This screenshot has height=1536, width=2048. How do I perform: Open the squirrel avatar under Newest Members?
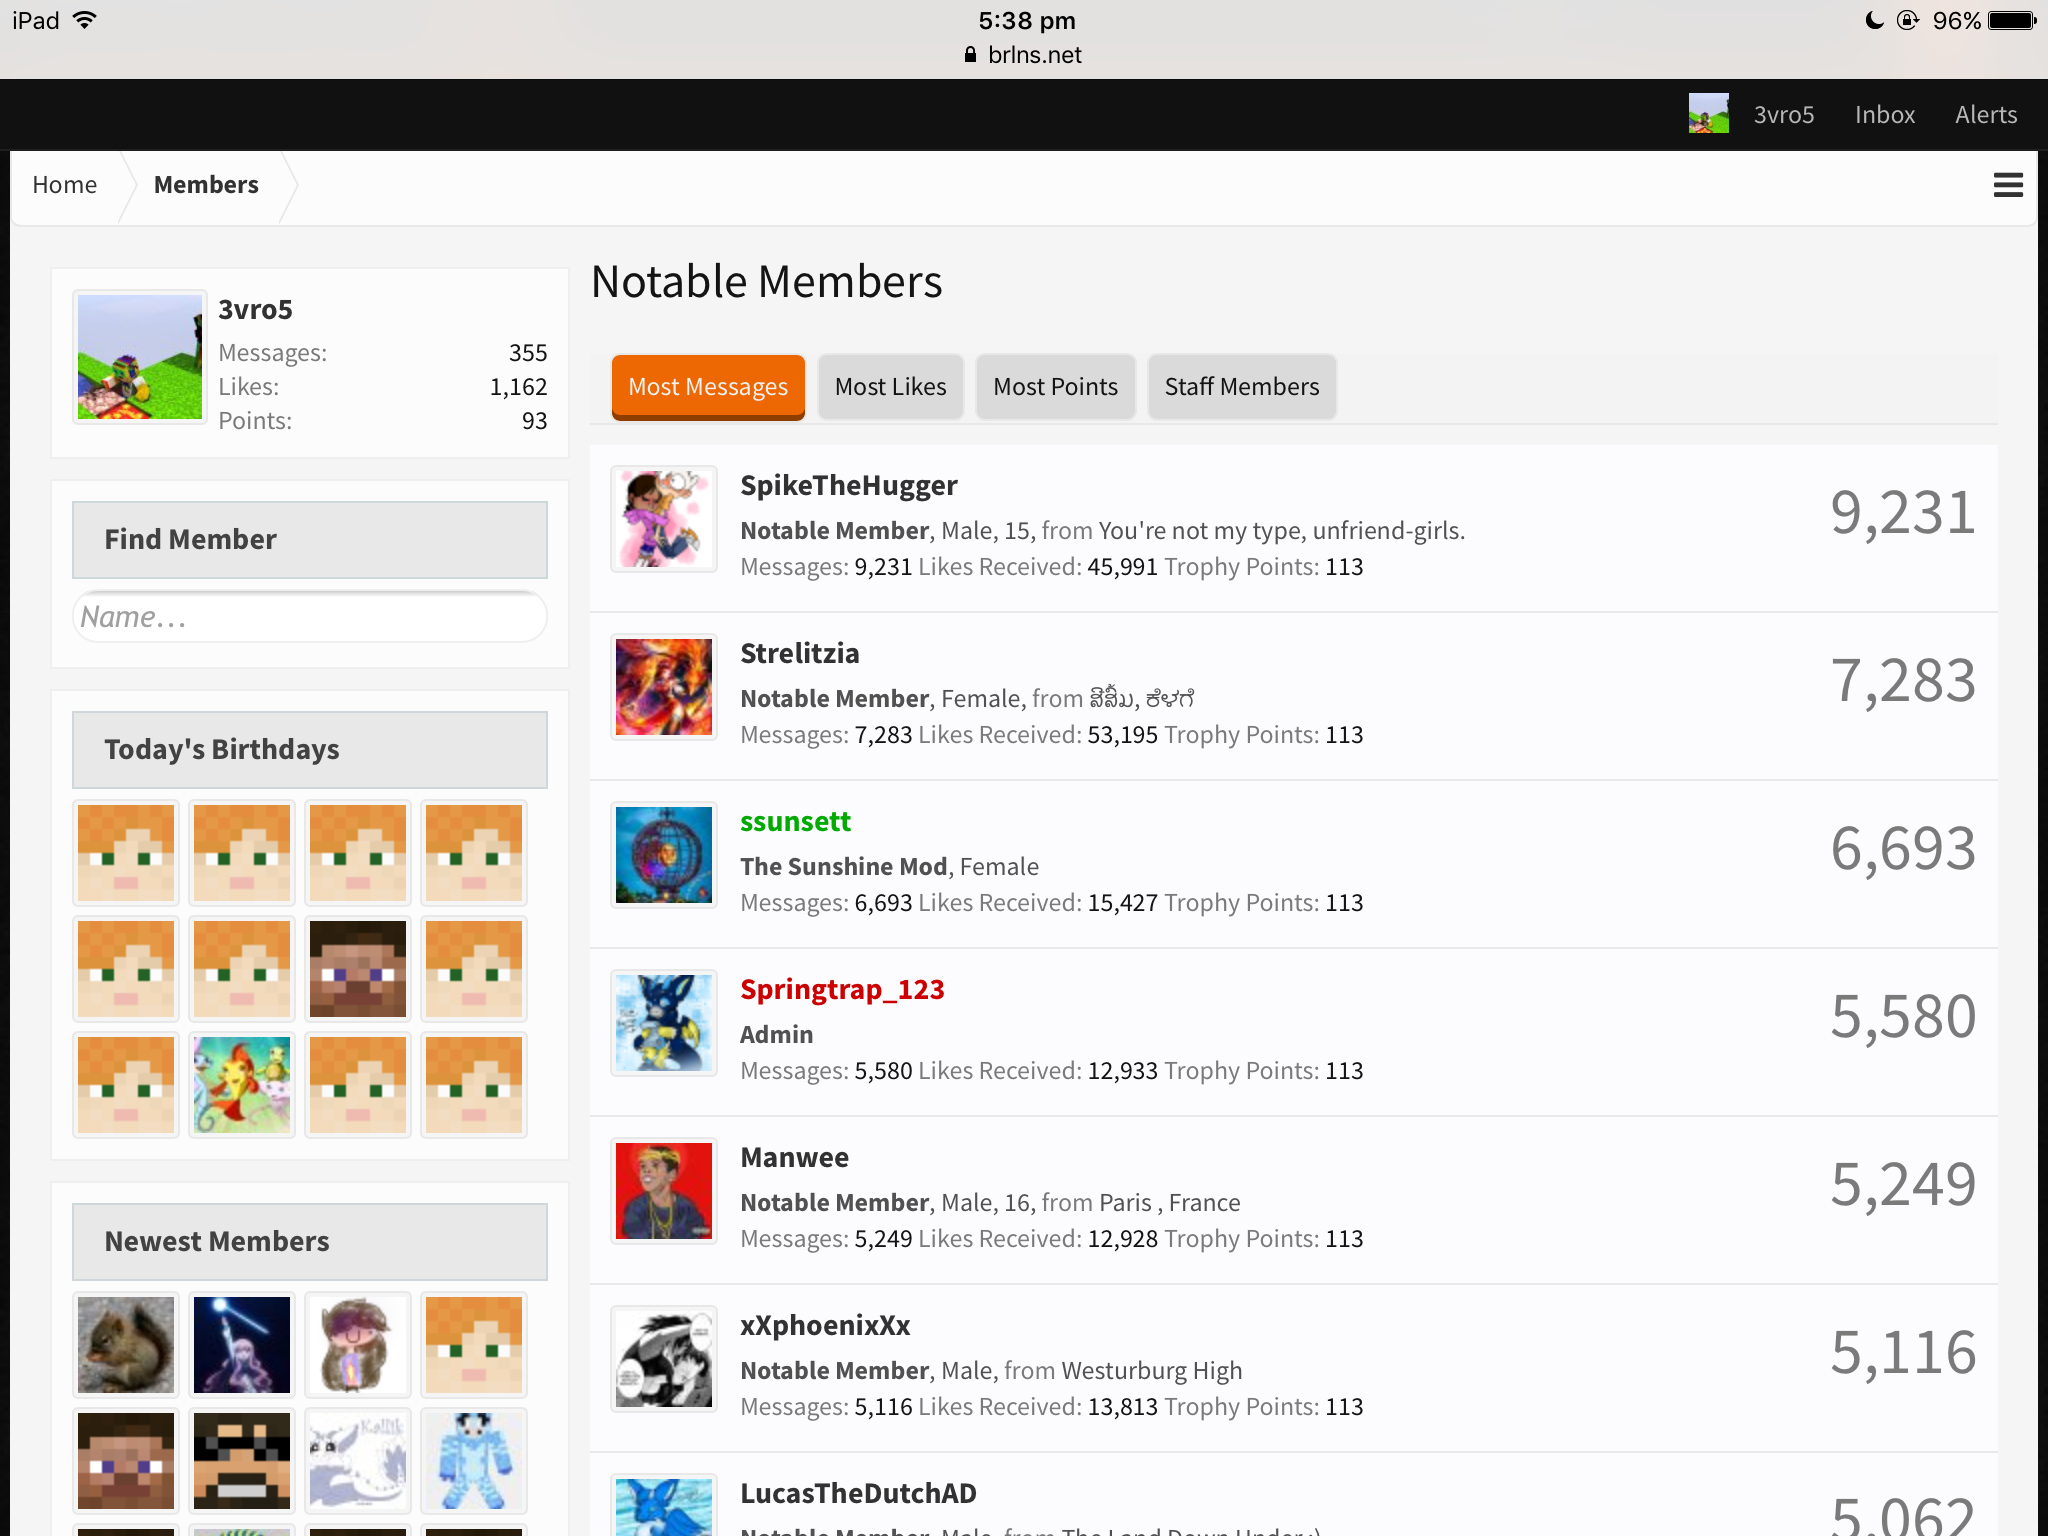tap(126, 1345)
